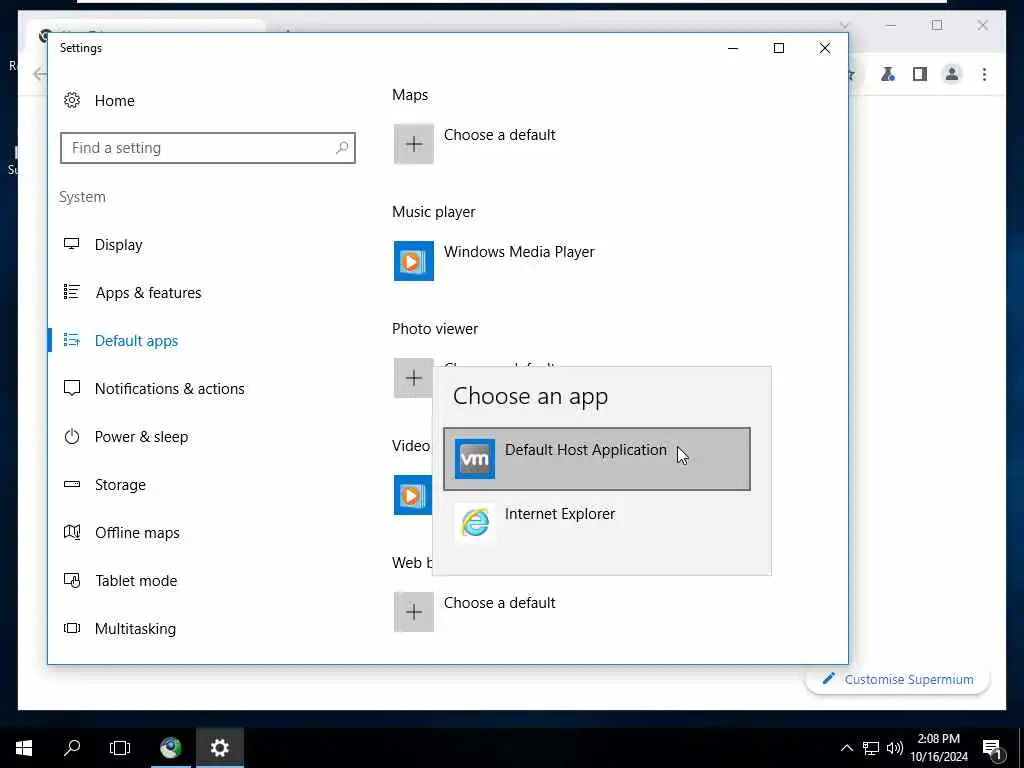Maximize the Settings window
This screenshot has width=1024, height=768.
point(778,48)
